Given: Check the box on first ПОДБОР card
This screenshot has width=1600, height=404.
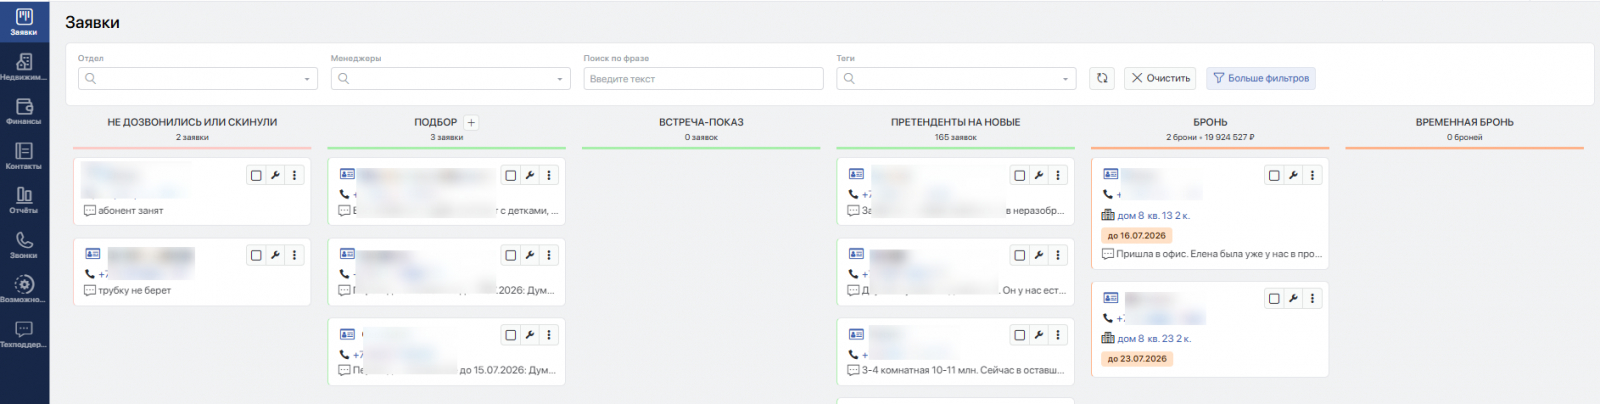Looking at the screenshot, I should (511, 175).
